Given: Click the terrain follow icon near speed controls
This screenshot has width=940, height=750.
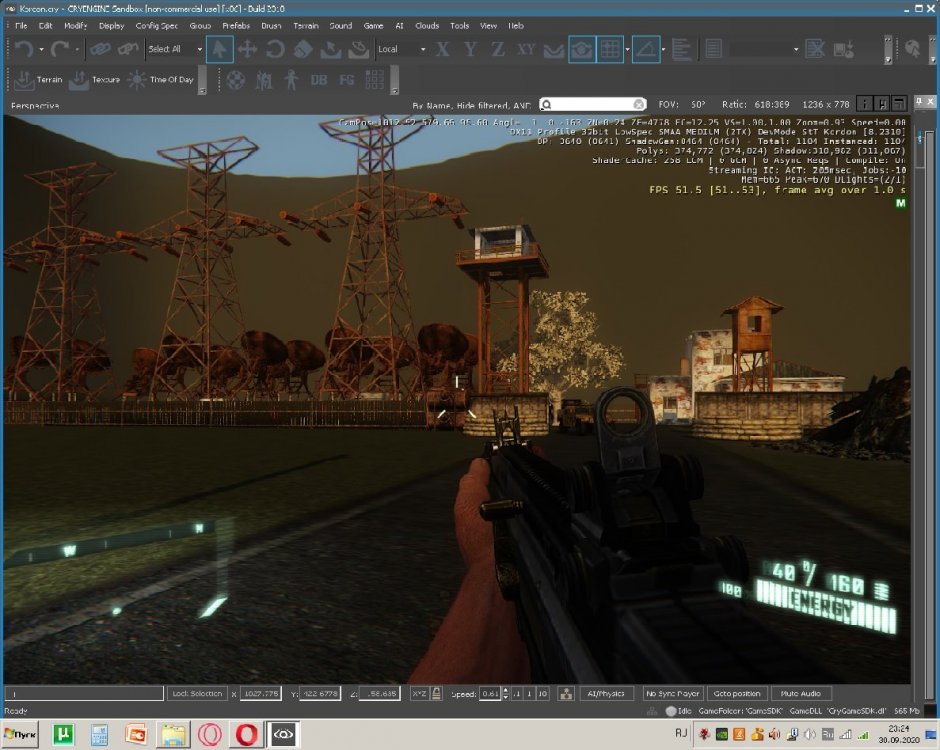Looking at the screenshot, I should [x=565, y=694].
